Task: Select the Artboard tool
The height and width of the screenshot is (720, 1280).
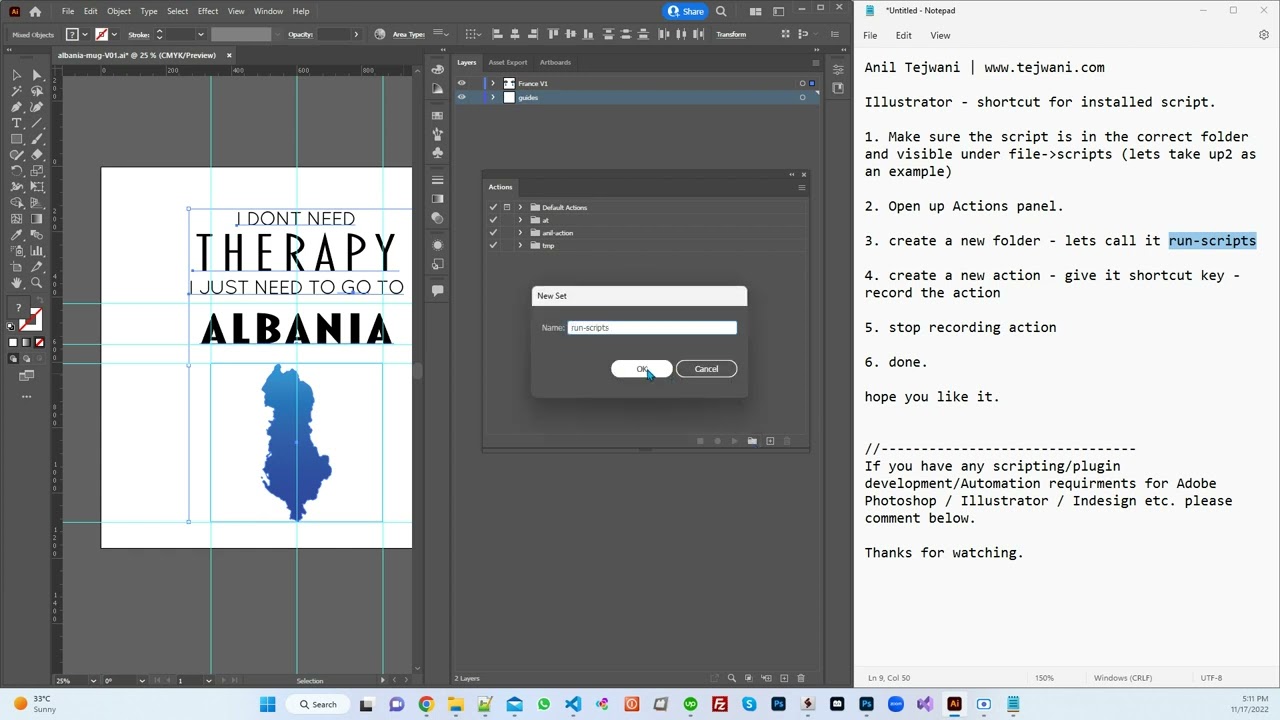Action: (x=17, y=267)
